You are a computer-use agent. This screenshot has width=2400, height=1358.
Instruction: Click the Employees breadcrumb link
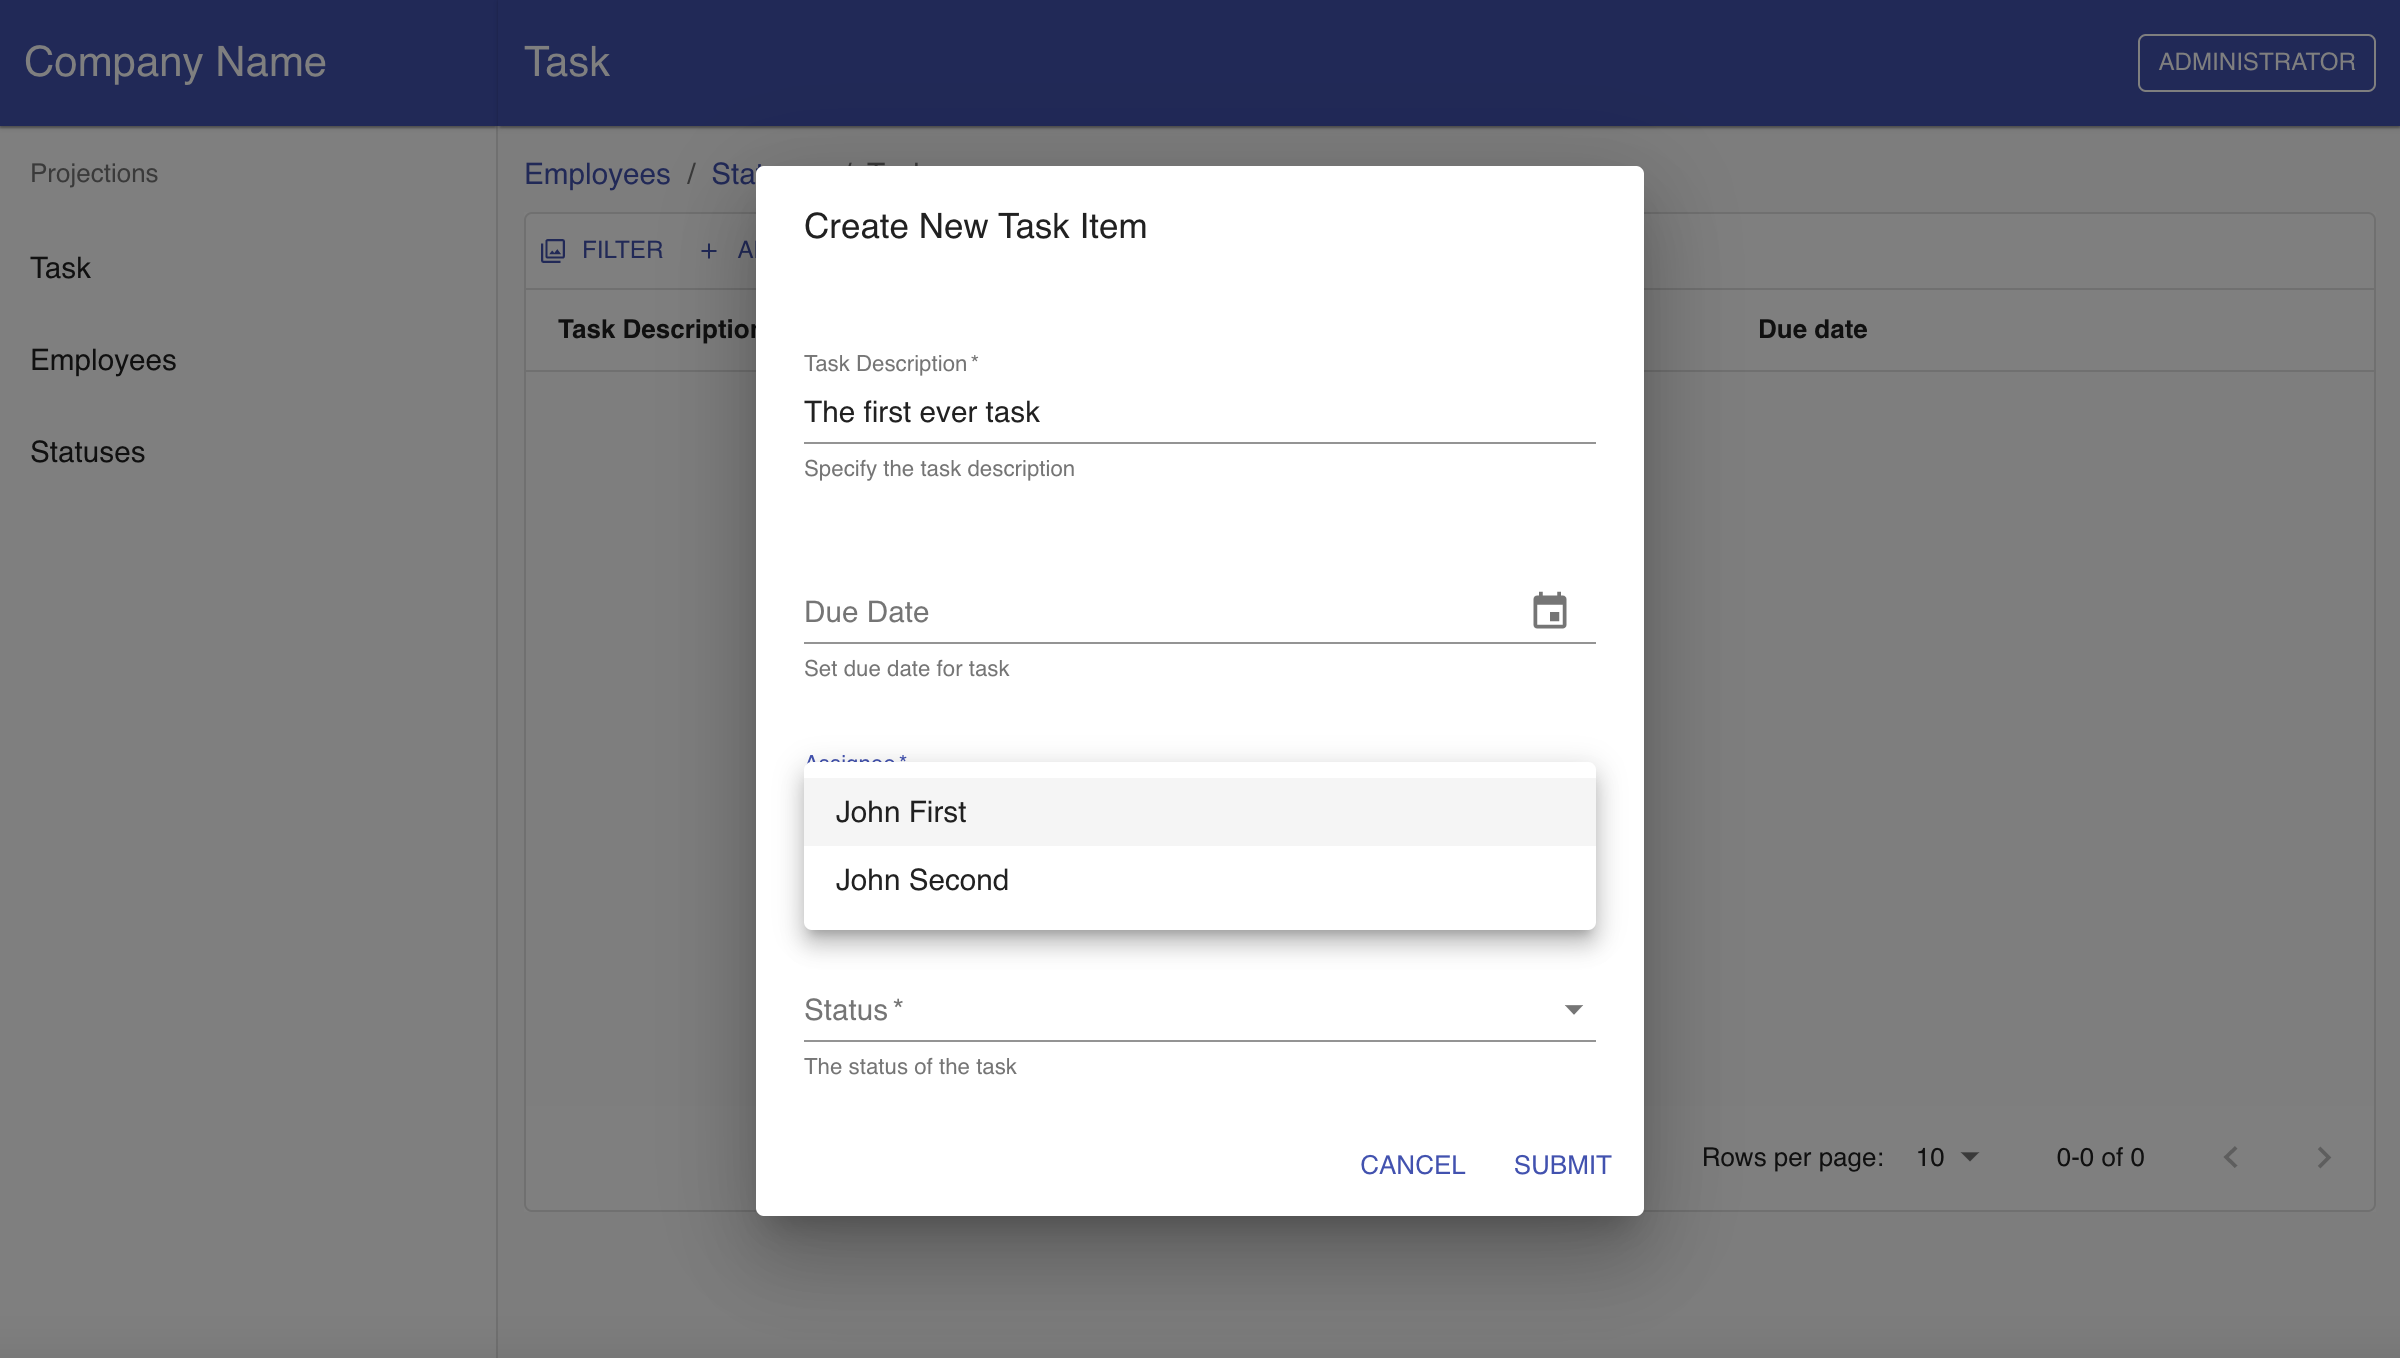point(597,173)
